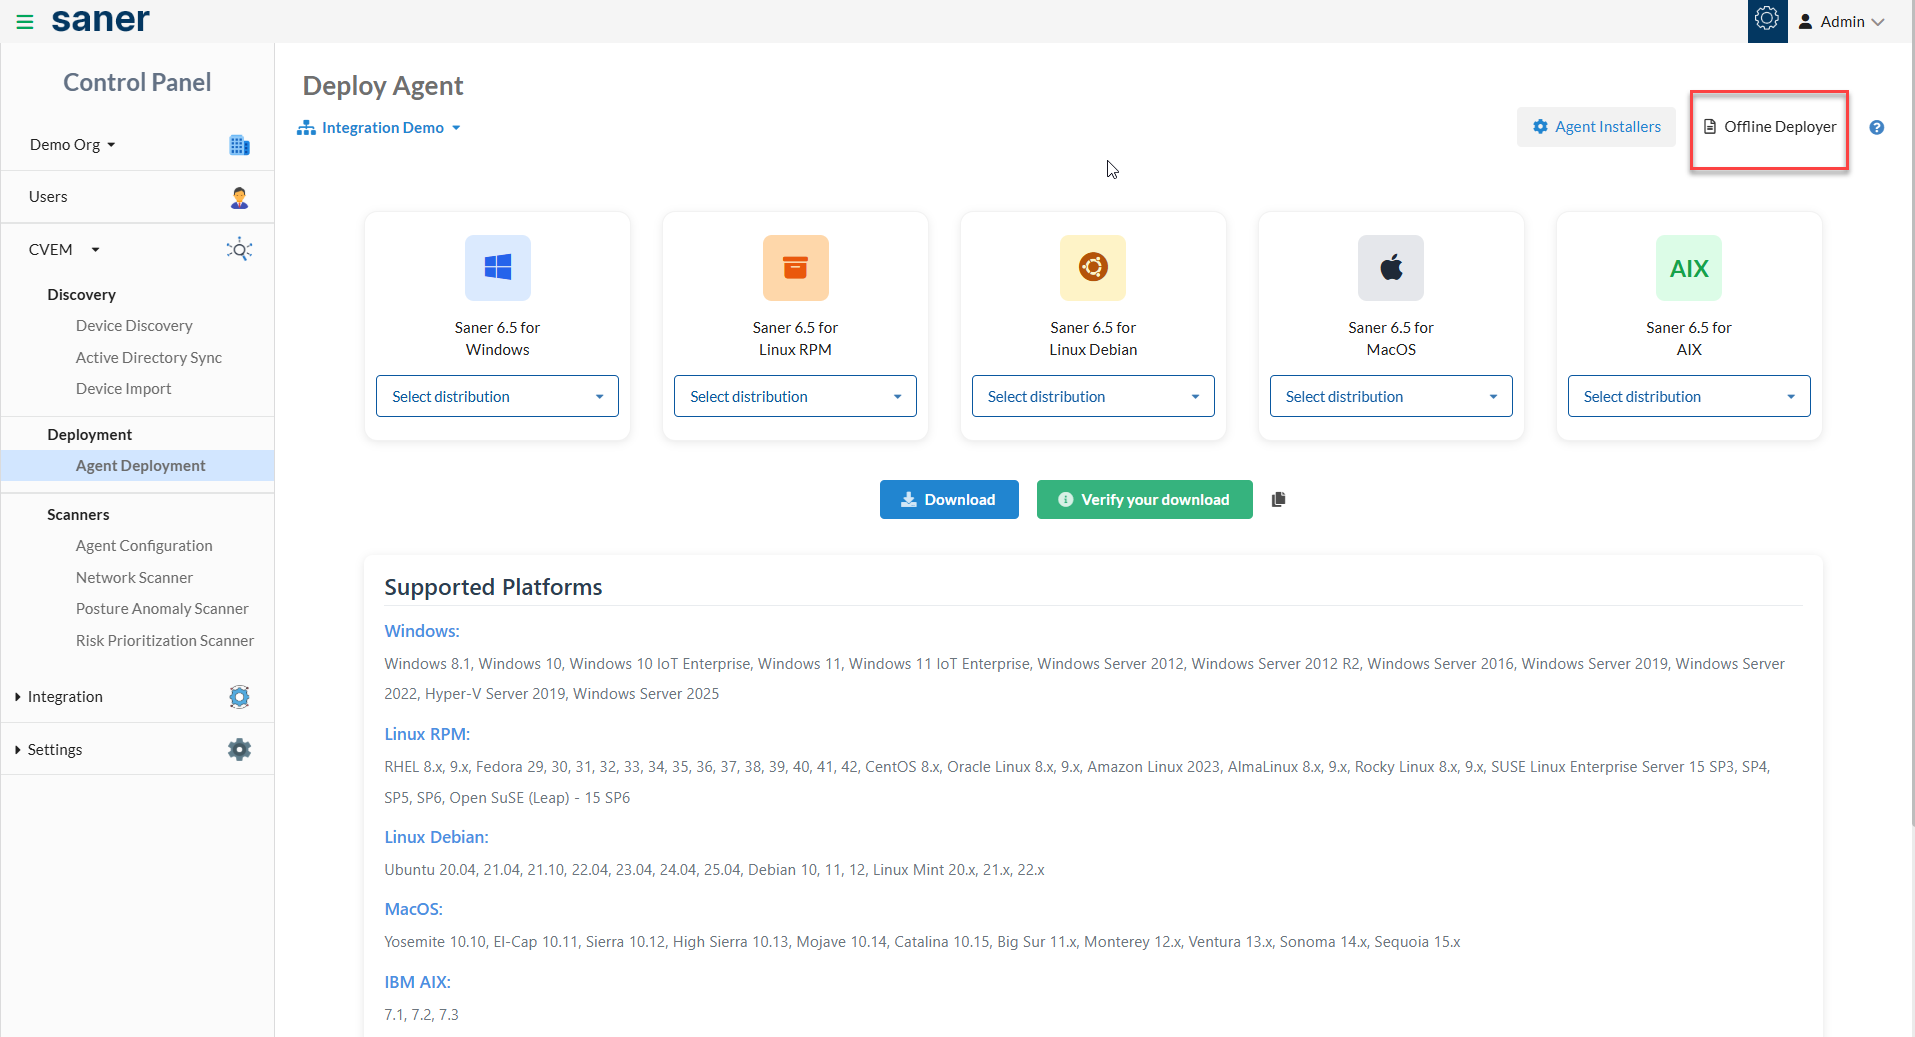Open Device Discovery
This screenshot has width=1915, height=1037.
click(x=134, y=326)
